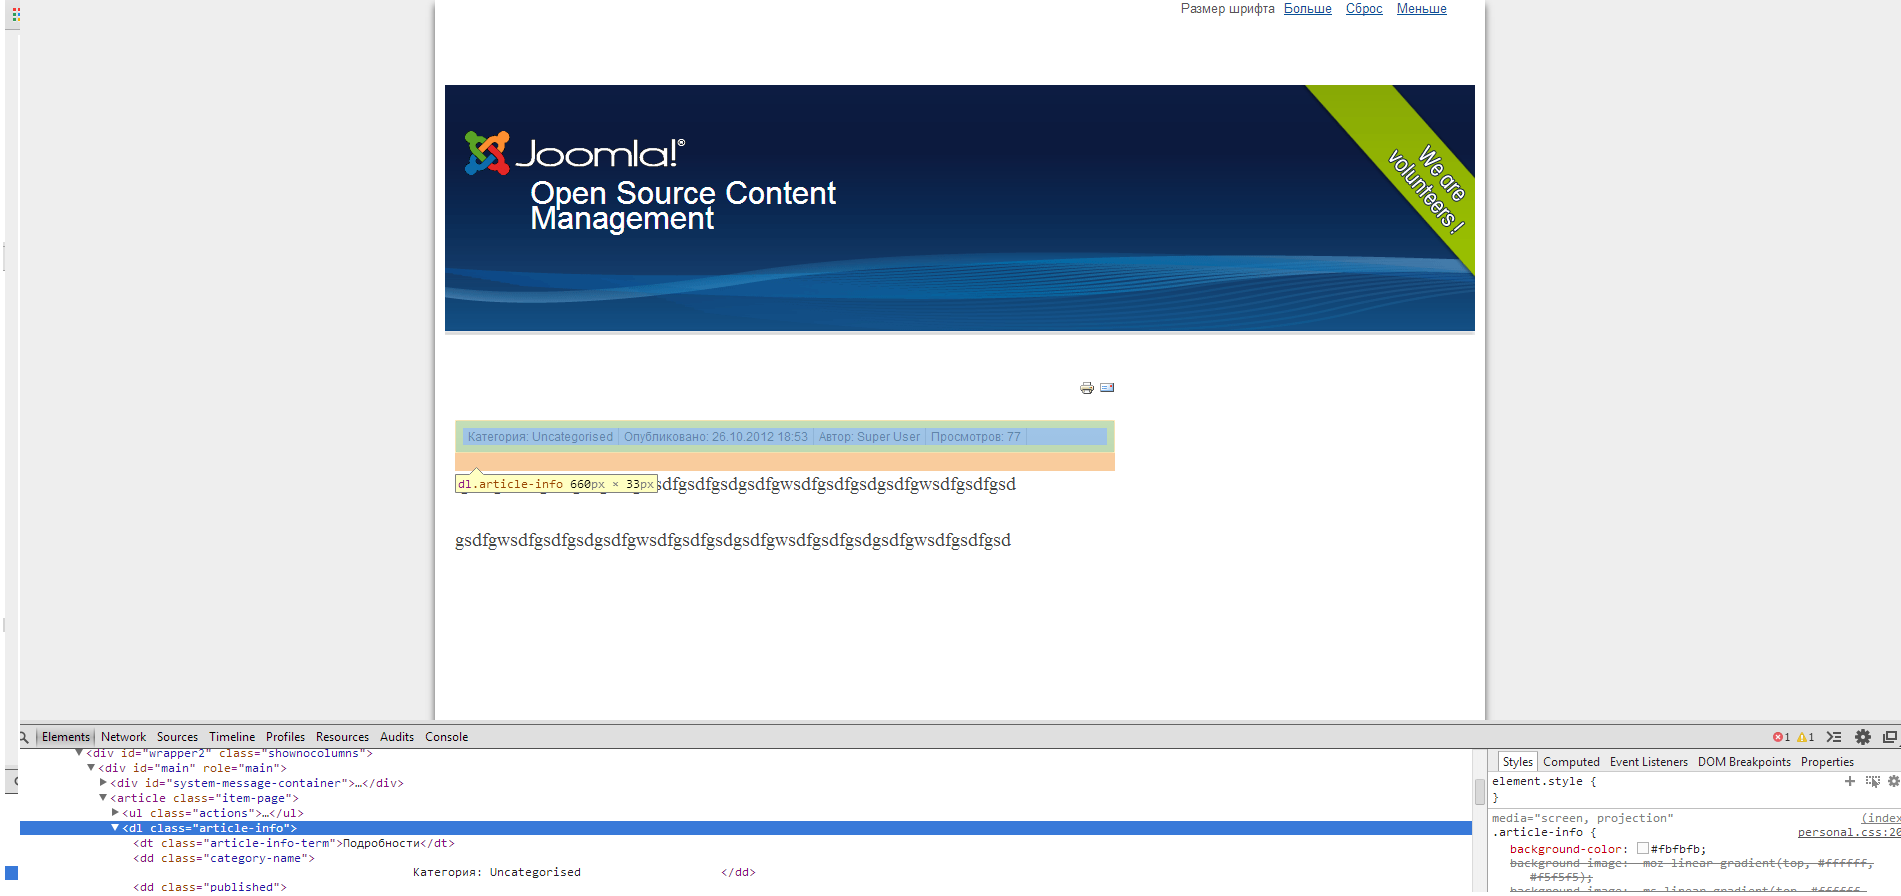Click the dt article-info-term node
This screenshot has height=896, width=1901.
[x=294, y=843]
